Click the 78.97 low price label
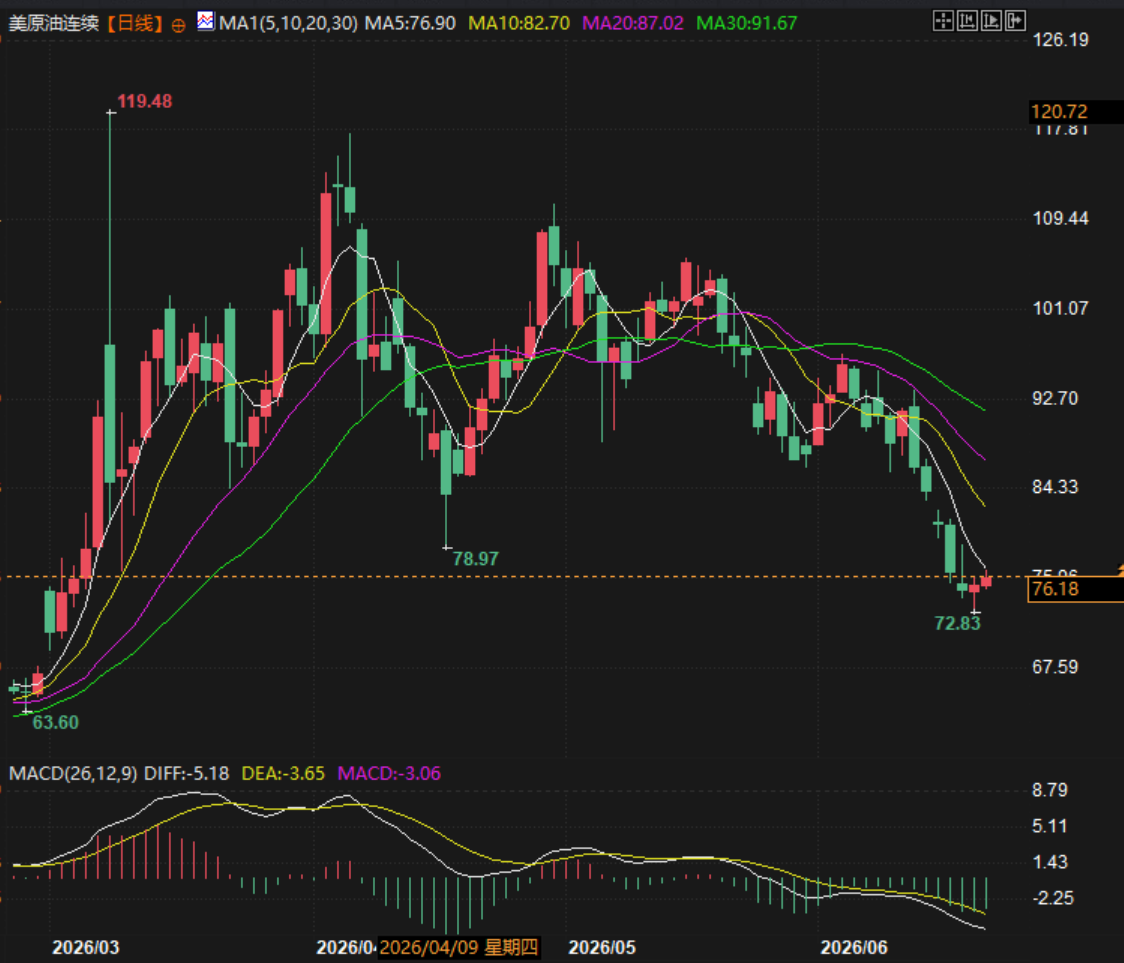The width and height of the screenshot is (1124, 963). tap(475, 559)
